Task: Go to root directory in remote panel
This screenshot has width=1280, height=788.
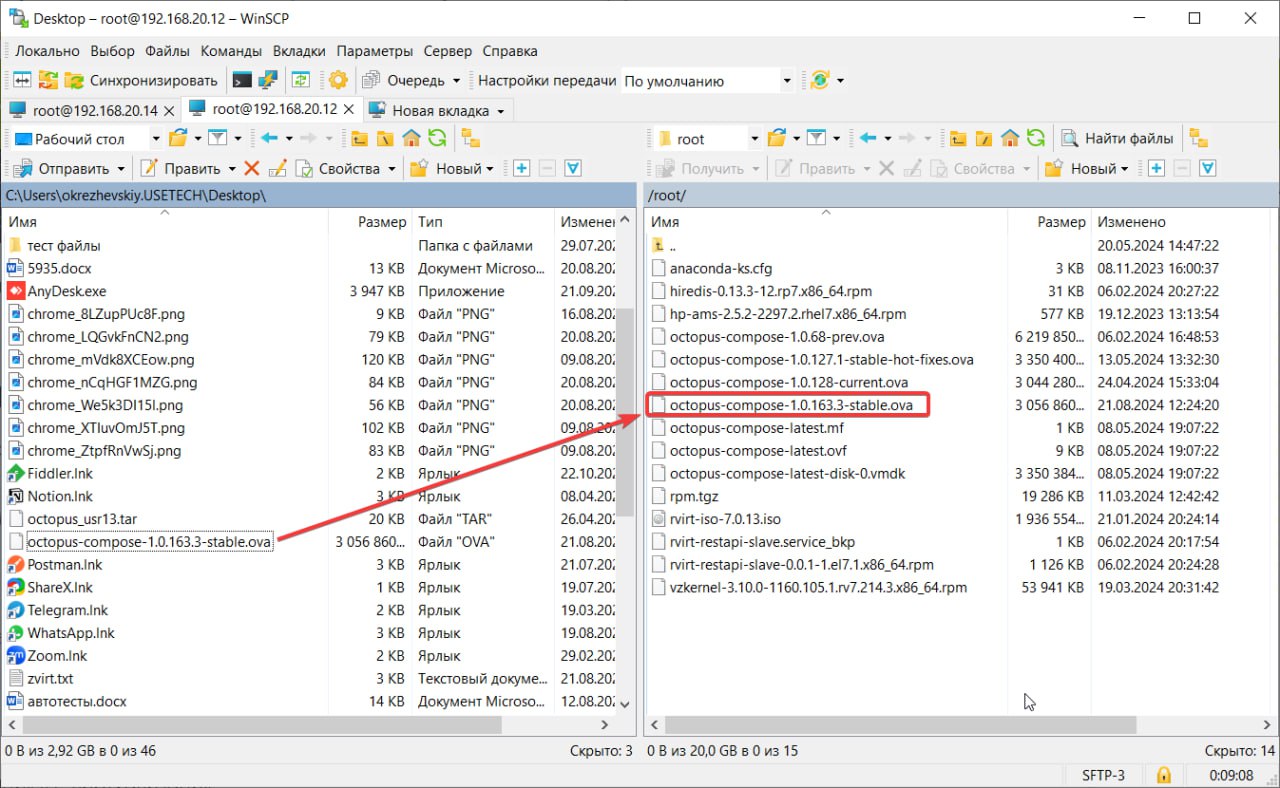Action: click(x=984, y=138)
